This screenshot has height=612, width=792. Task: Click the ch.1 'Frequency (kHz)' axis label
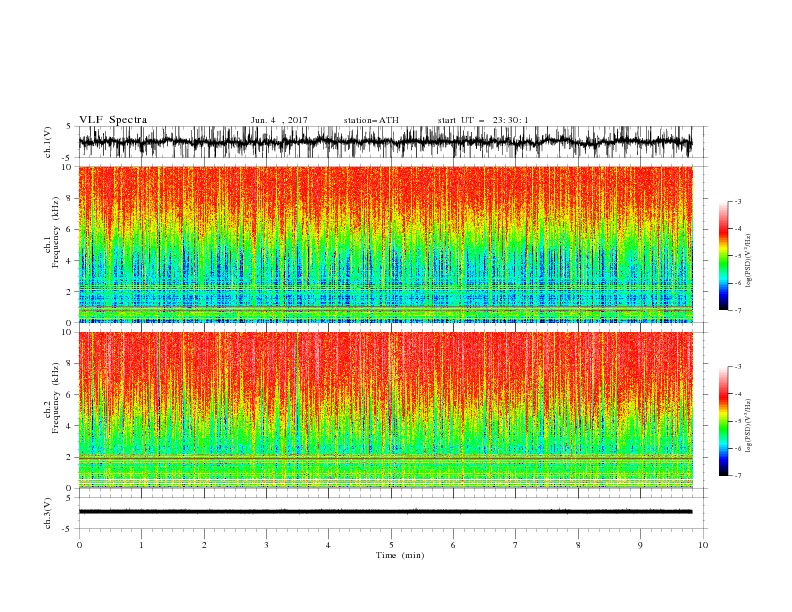pos(55,230)
